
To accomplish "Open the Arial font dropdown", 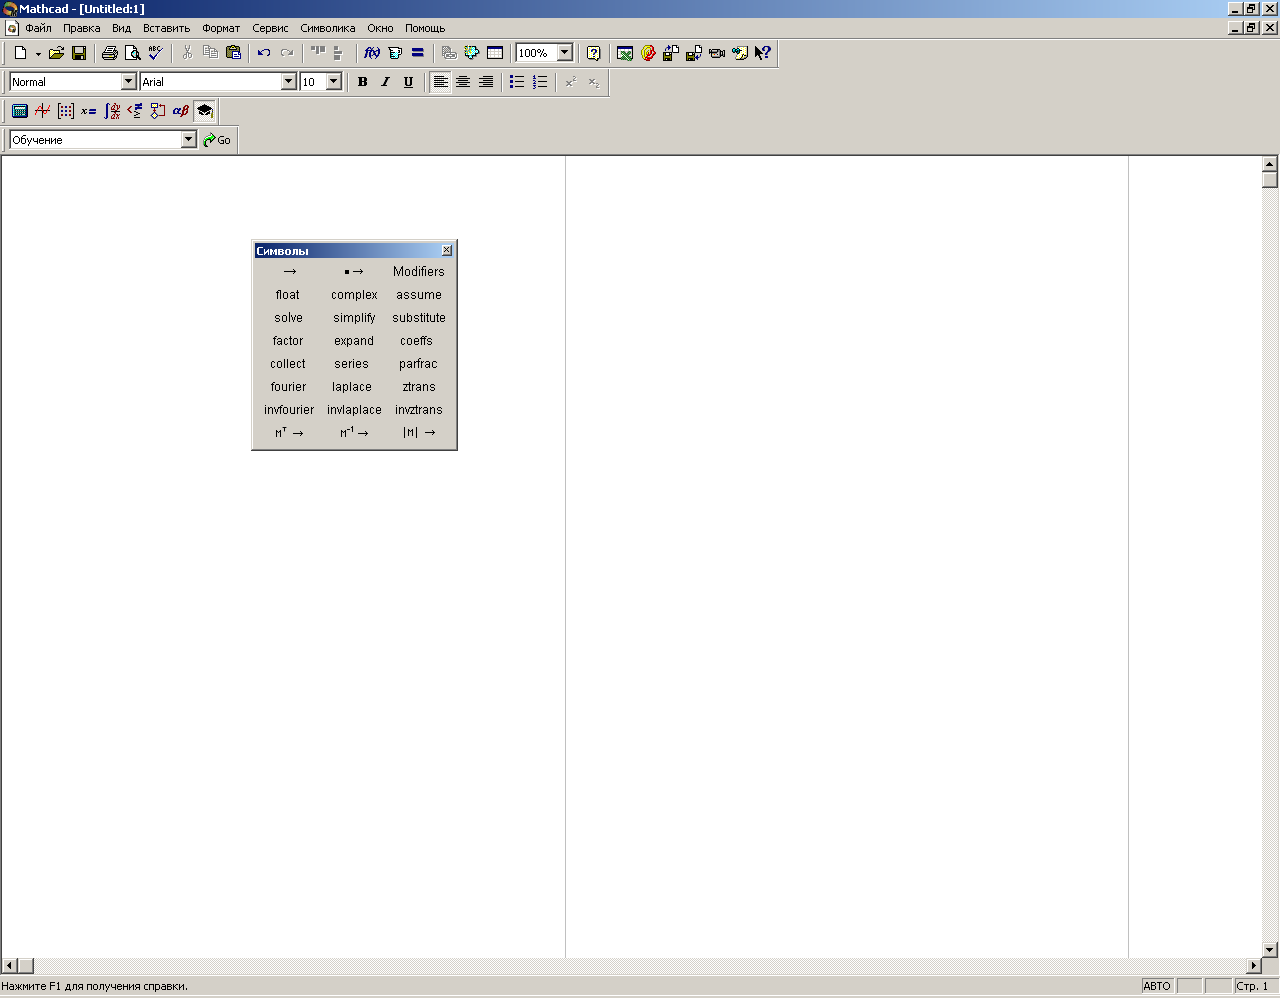I will [x=289, y=82].
